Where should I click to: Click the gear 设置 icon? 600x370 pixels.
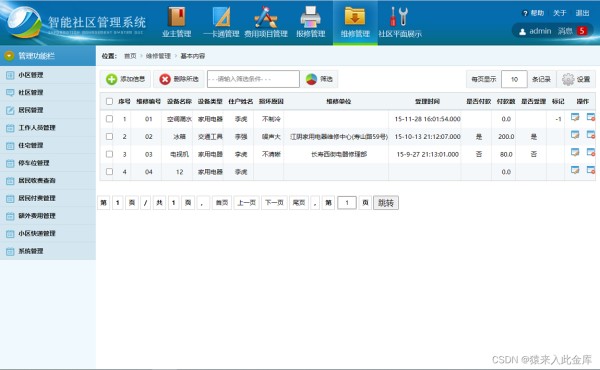[568, 79]
